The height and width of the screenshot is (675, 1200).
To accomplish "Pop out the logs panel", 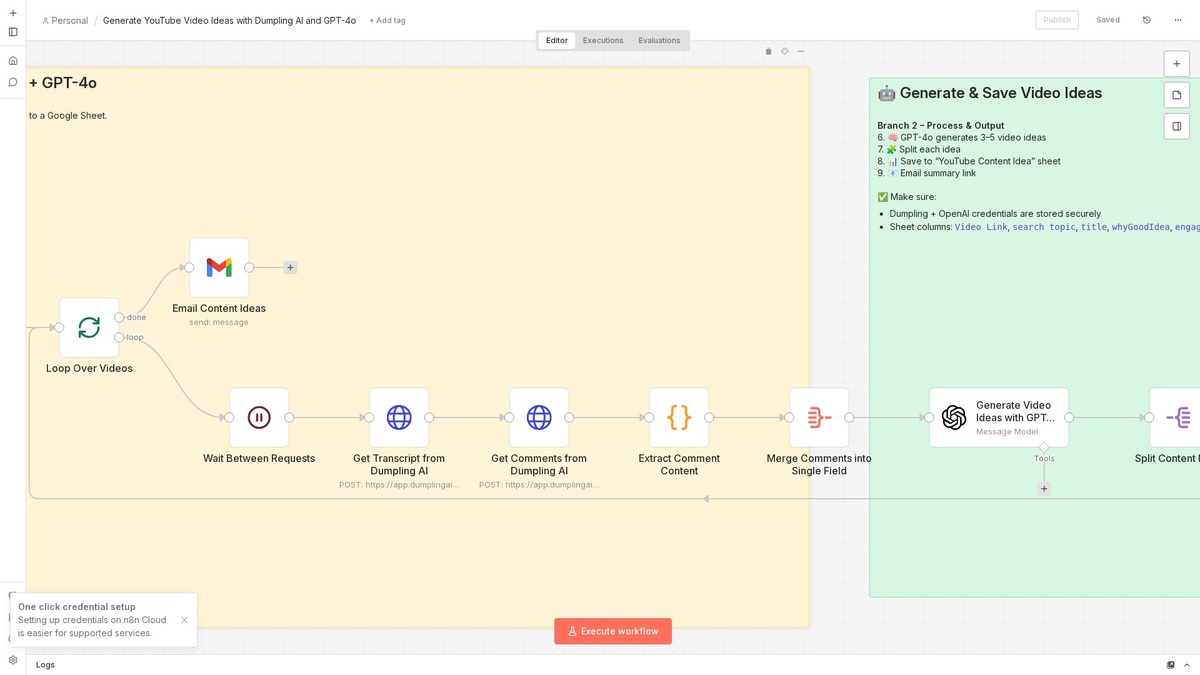I will [1171, 665].
